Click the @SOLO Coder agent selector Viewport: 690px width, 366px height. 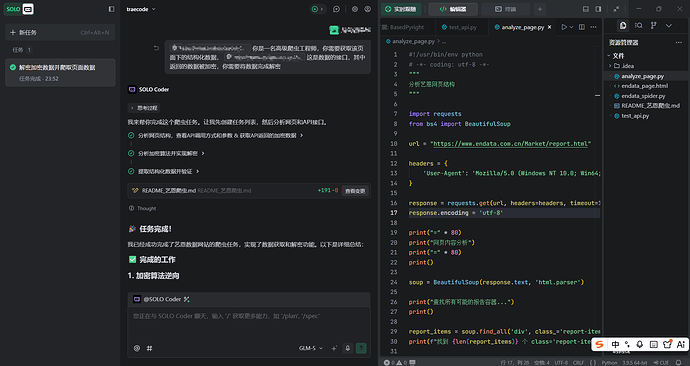(x=161, y=299)
